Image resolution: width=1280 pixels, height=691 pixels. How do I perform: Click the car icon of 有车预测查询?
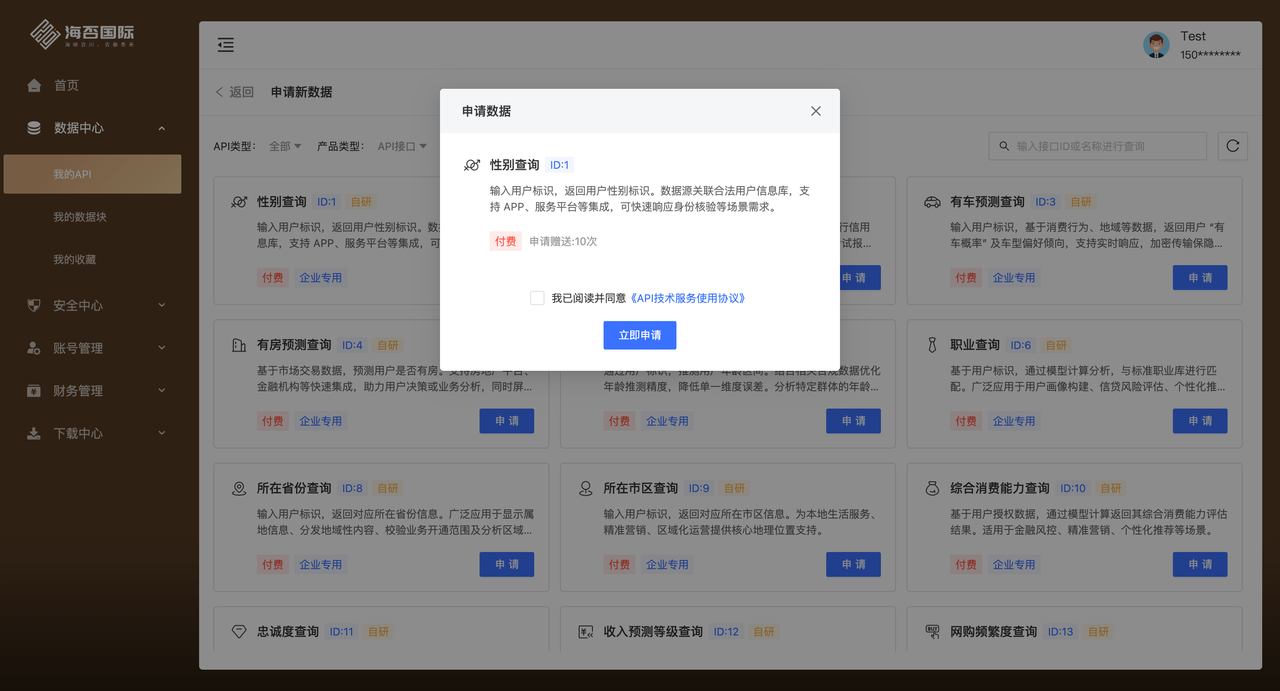(x=932, y=202)
